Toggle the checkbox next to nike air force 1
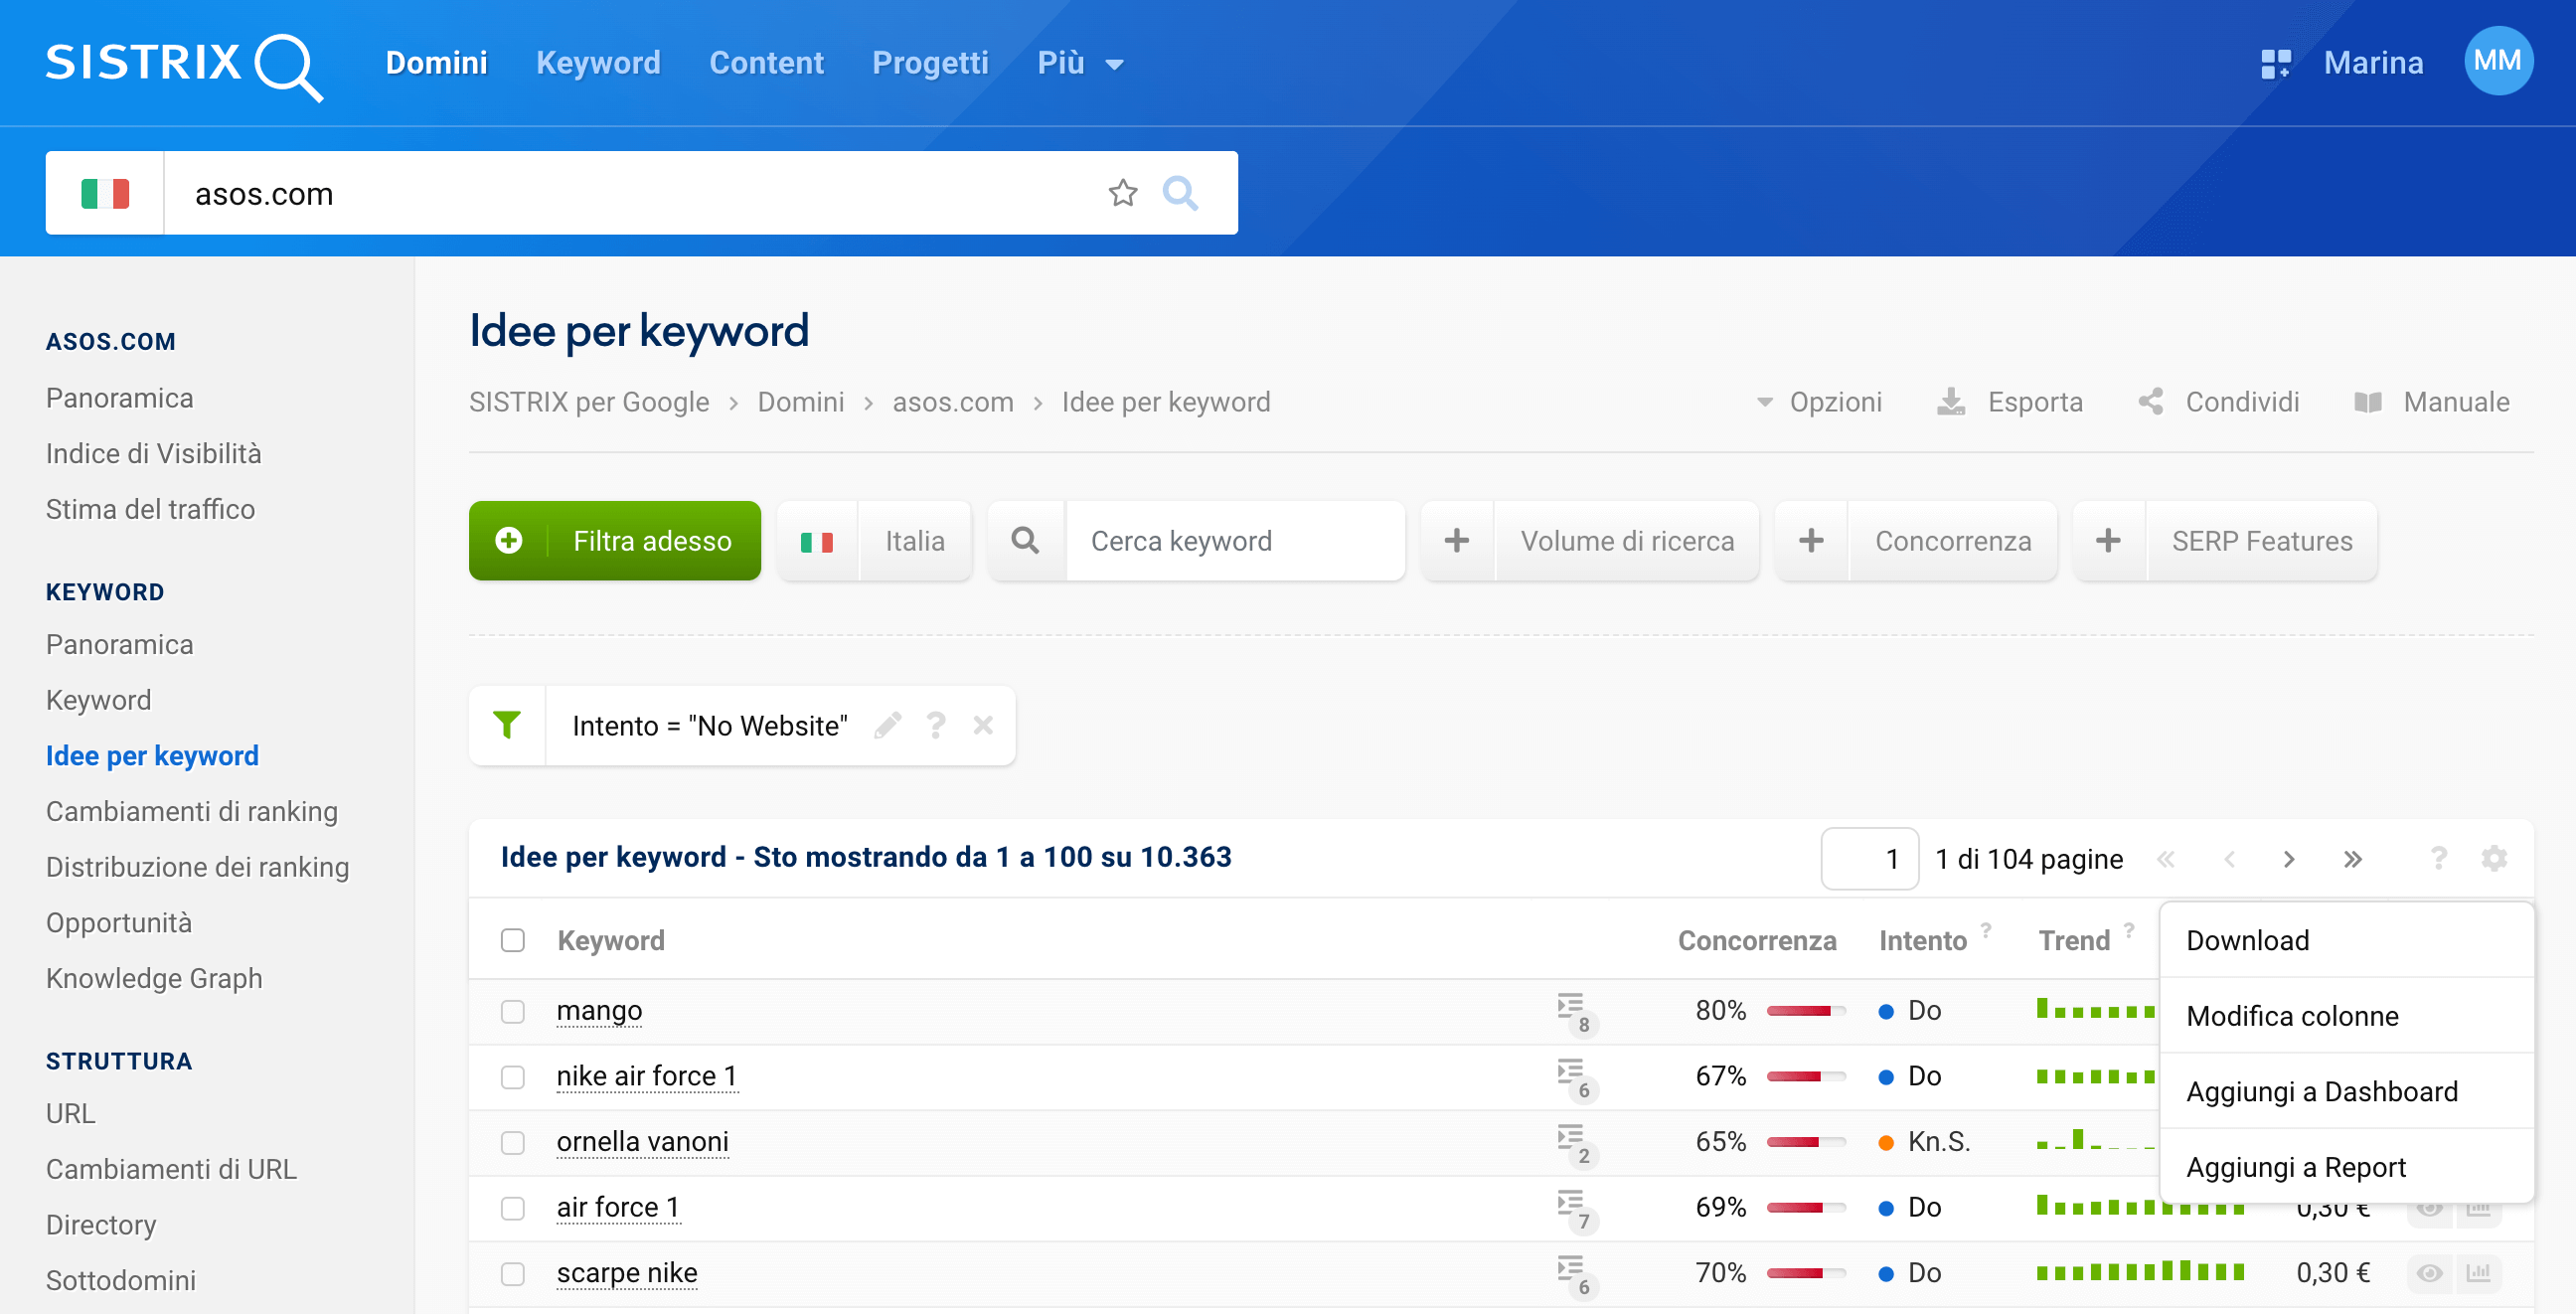Screen dimensions: 2576x1314 click(x=513, y=1074)
